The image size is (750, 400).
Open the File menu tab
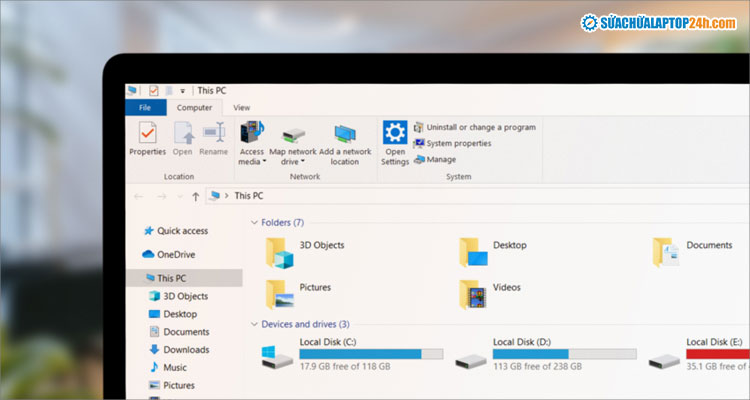pos(145,107)
